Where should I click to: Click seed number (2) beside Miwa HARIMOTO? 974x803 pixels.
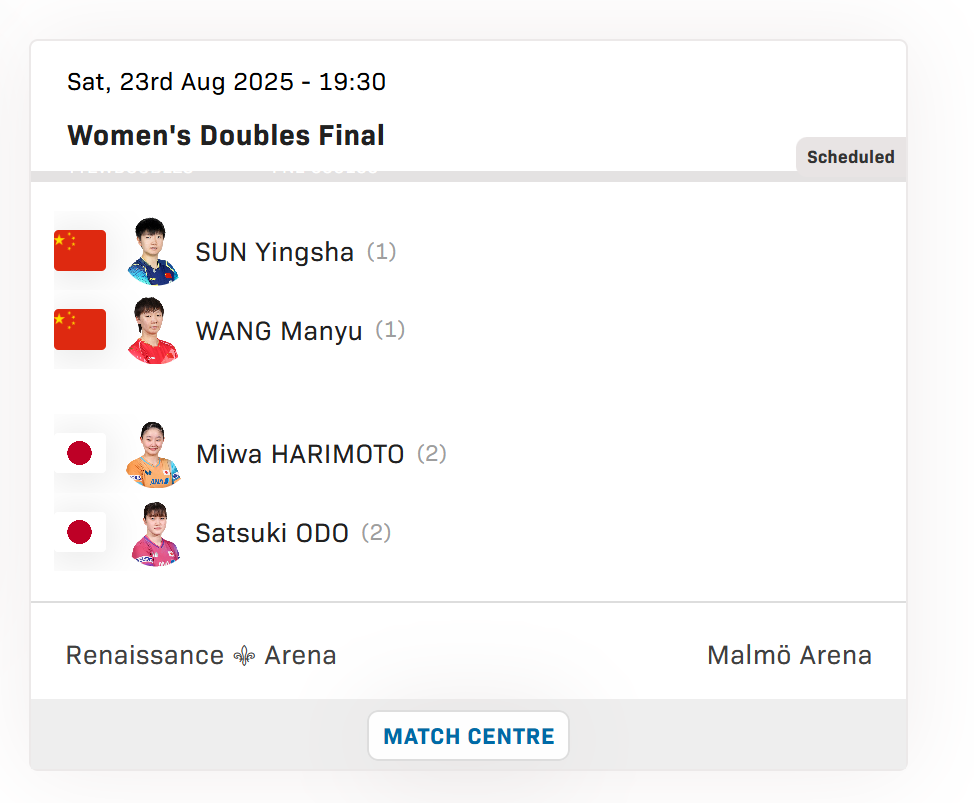(432, 453)
